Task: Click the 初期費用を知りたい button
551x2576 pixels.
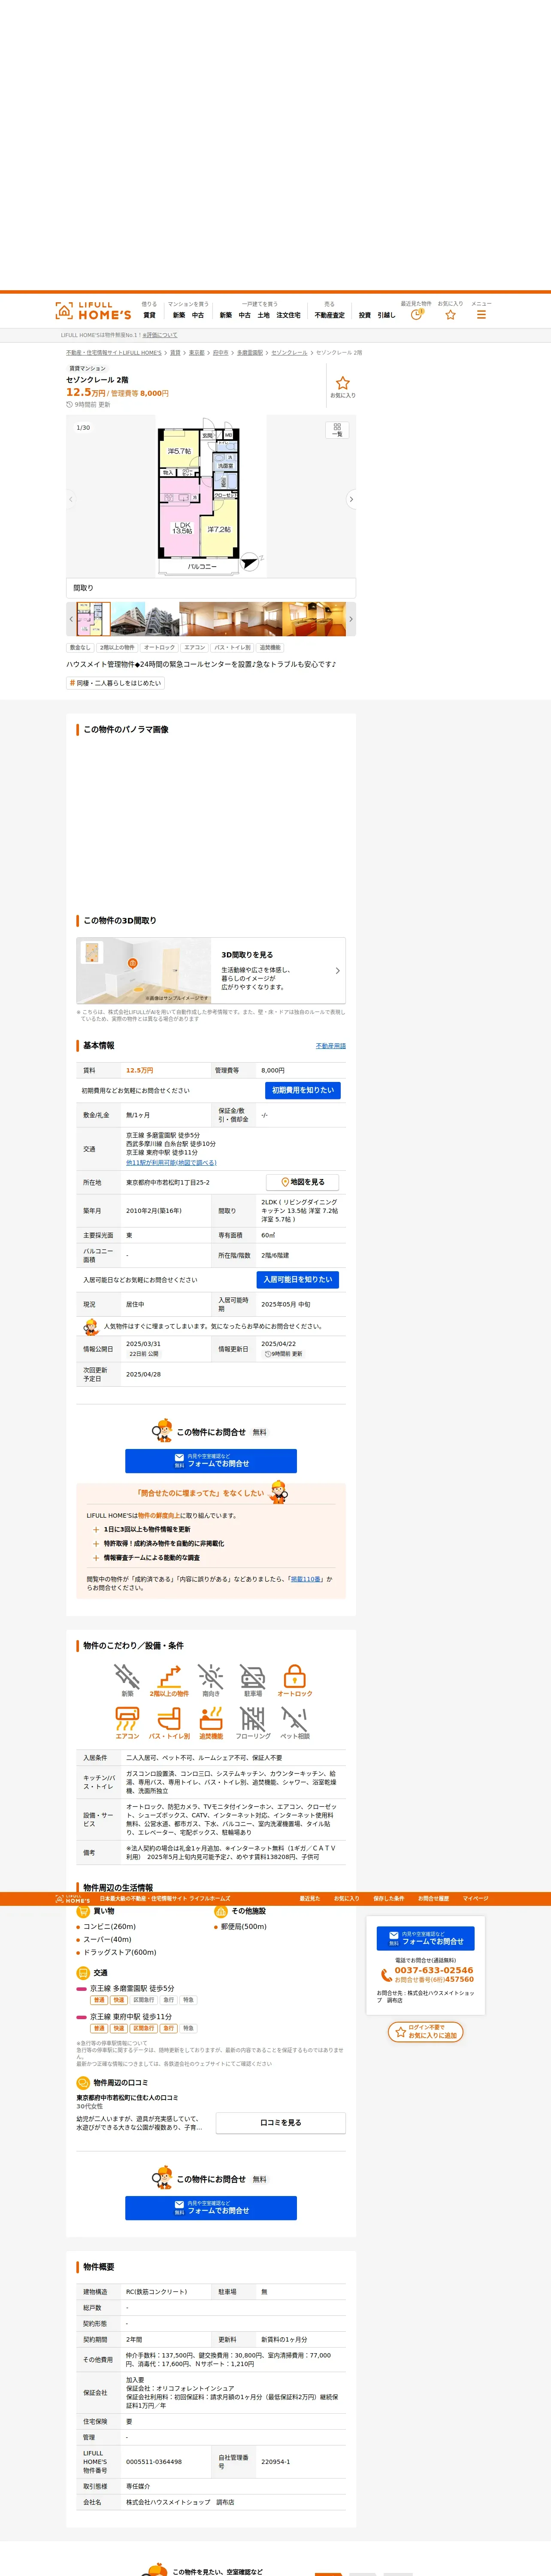Action: pos(303,1090)
